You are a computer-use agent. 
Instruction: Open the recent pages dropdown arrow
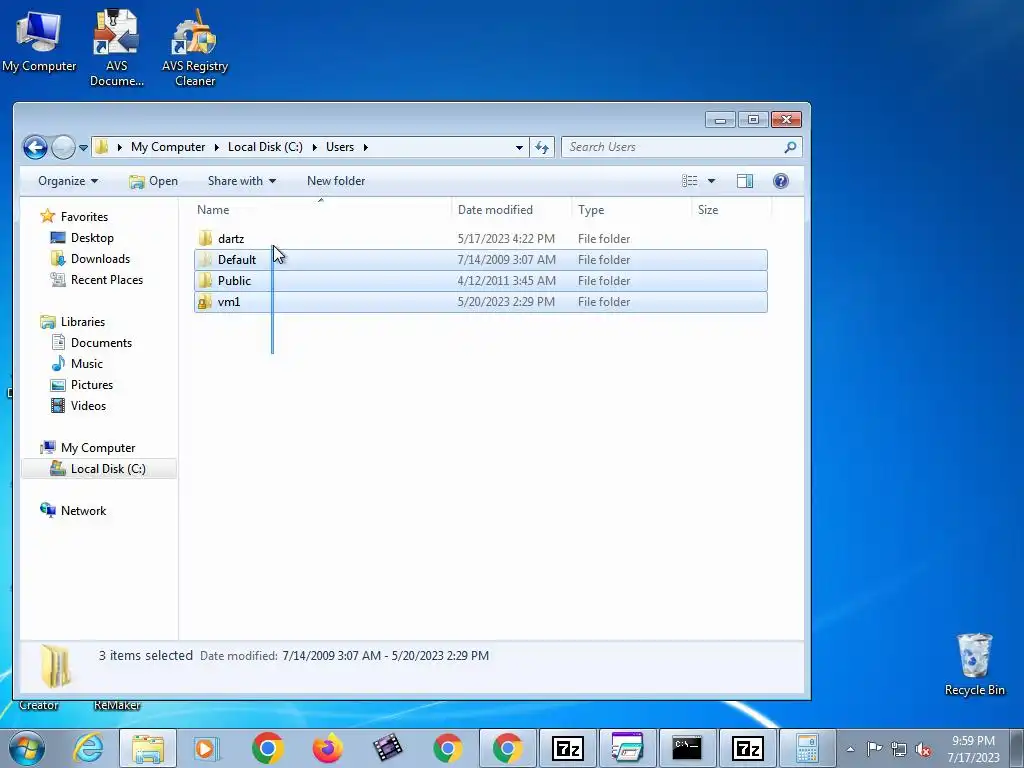click(84, 148)
